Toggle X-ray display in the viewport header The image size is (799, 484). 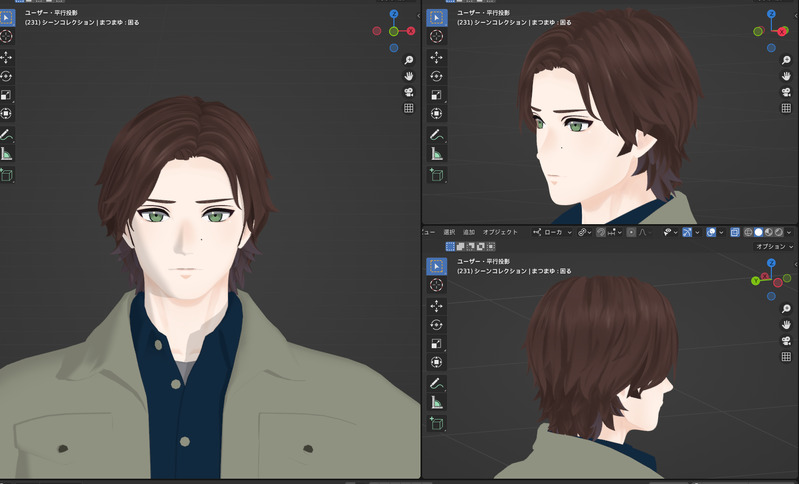tap(735, 232)
